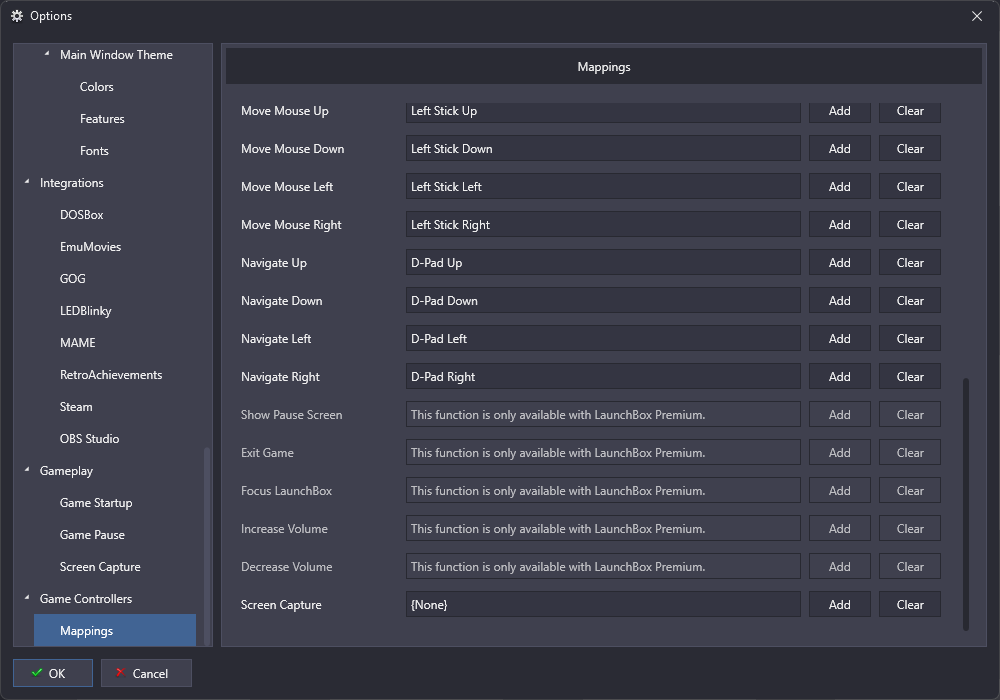Click the Left Stick Right mapping field

click(x=603, y=224)
